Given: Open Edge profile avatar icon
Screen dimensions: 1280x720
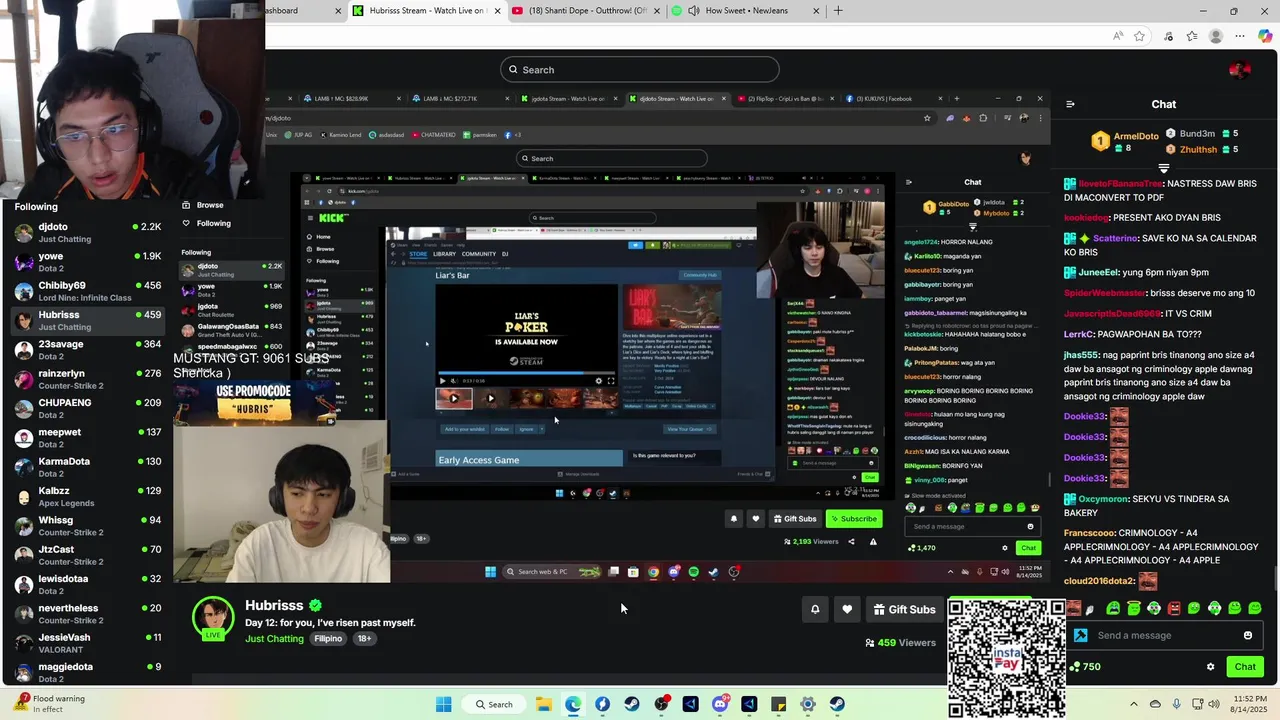Looking at the screenshot, I should point(1216,36).
